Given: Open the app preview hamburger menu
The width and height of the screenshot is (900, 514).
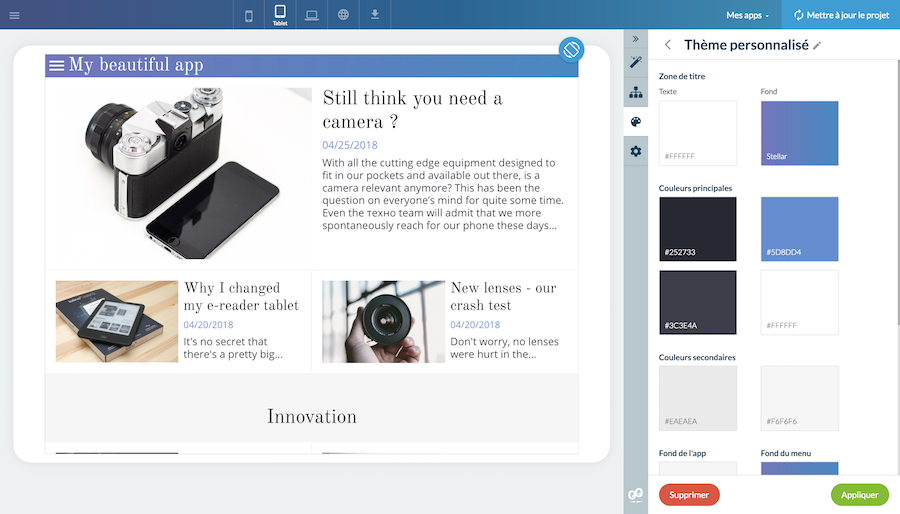Looking at the screenshot, I should [57, 66].
